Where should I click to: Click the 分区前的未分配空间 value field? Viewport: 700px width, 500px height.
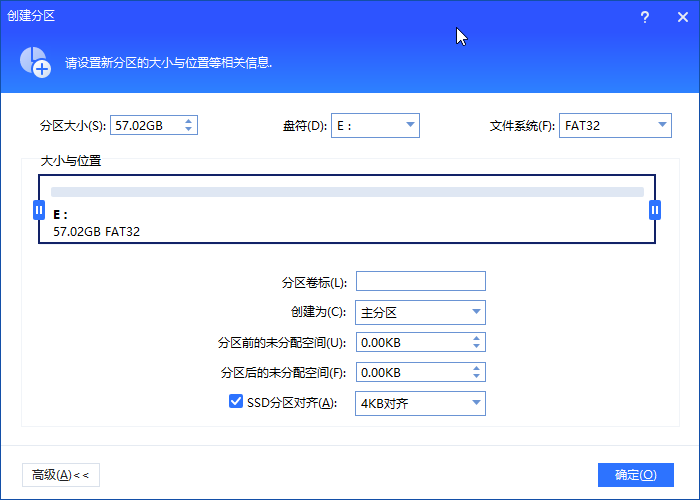click(410, 343)
